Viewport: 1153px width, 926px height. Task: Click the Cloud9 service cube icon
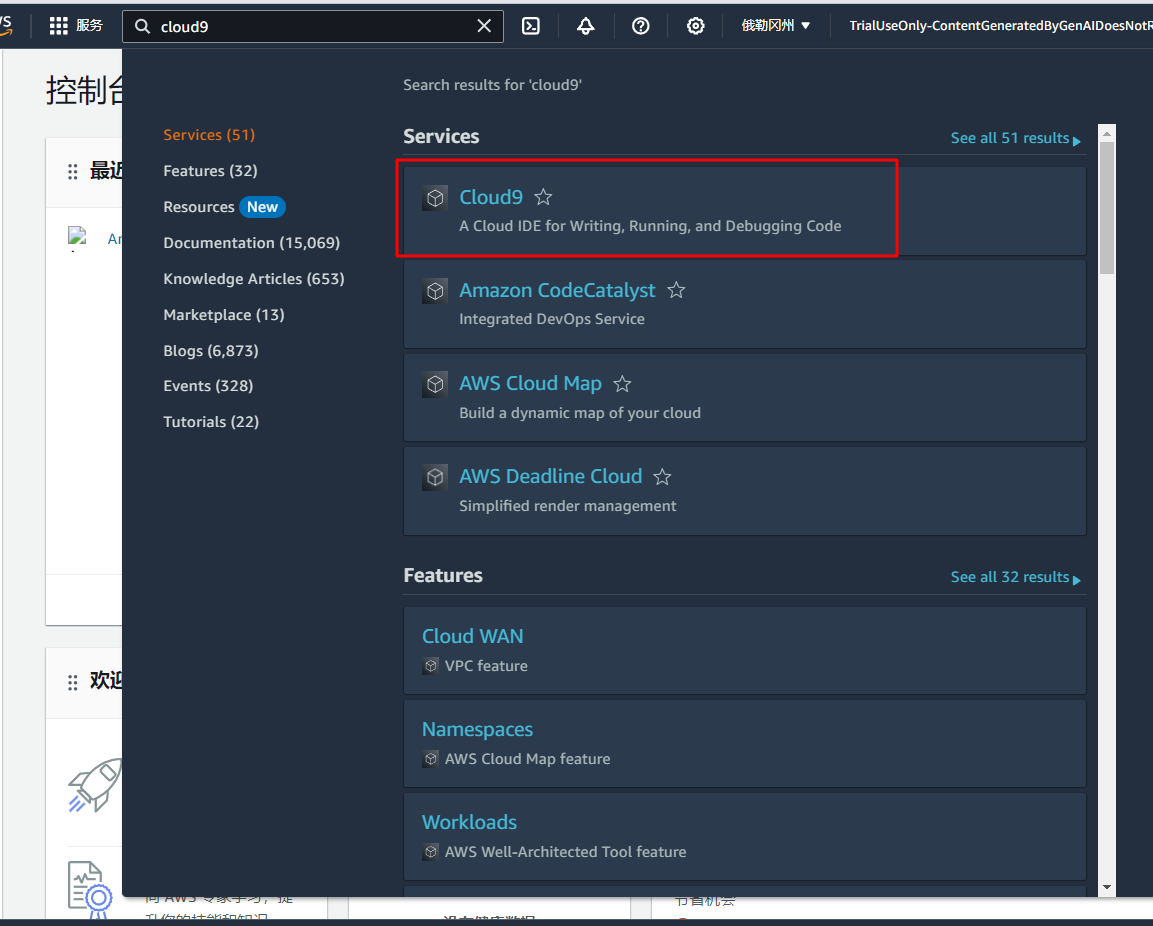coord(435,198)
